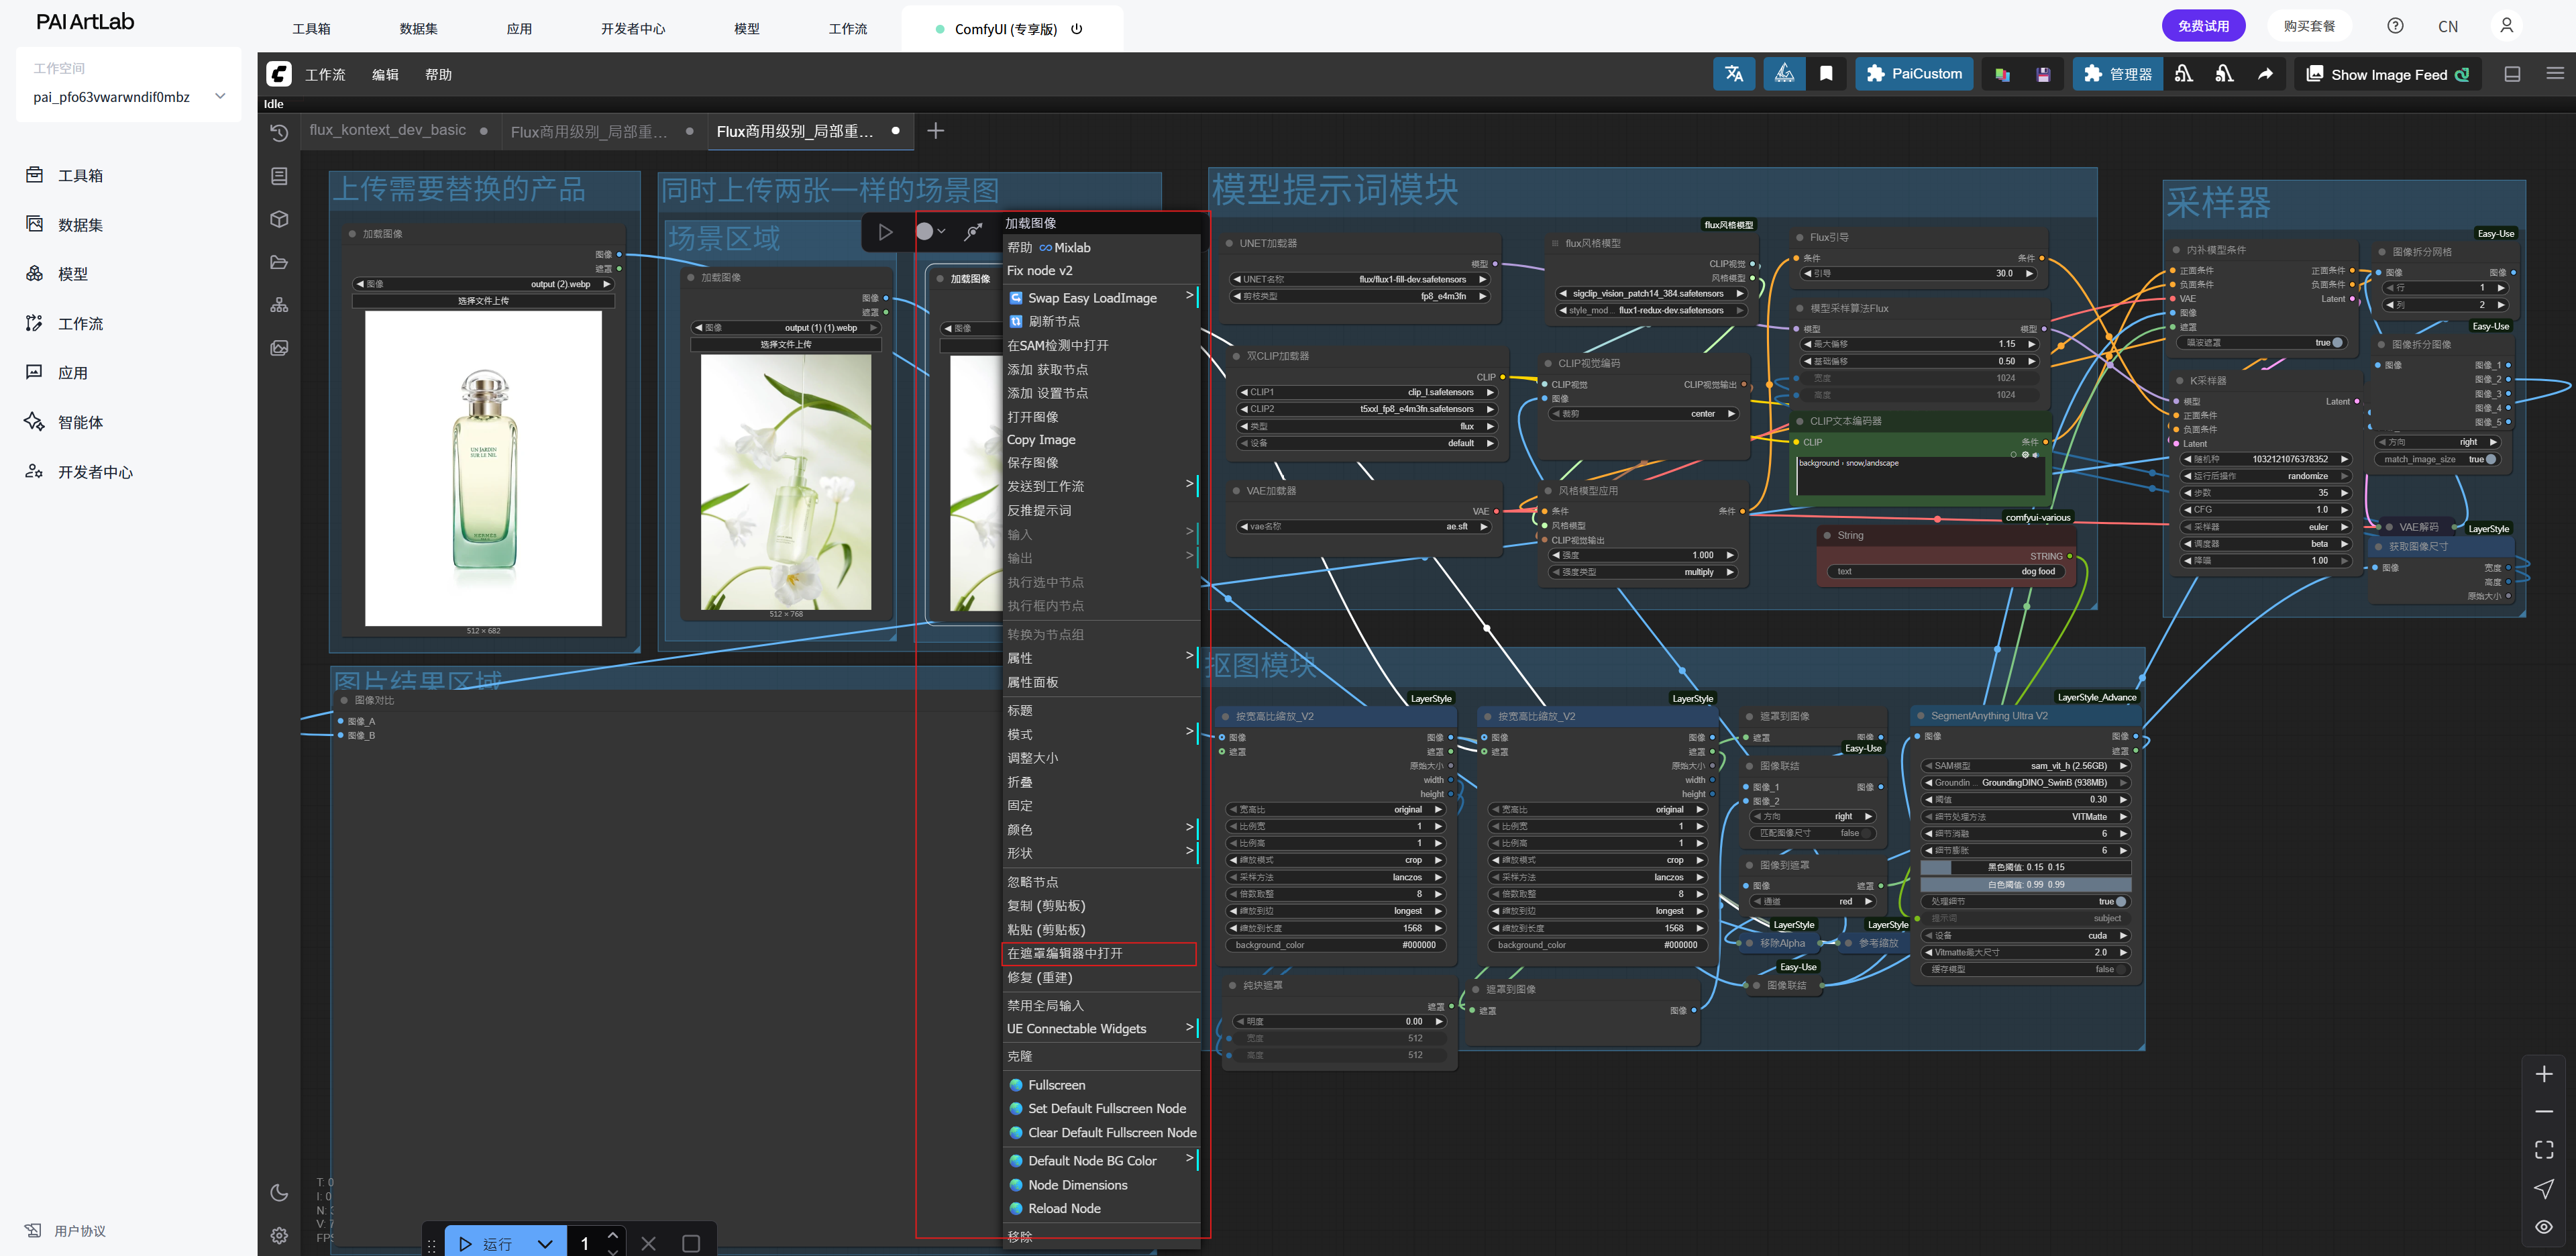Click the purple floppy disk save icon
This screenshot has width=2576, height=1256.
pos(2043,74)
